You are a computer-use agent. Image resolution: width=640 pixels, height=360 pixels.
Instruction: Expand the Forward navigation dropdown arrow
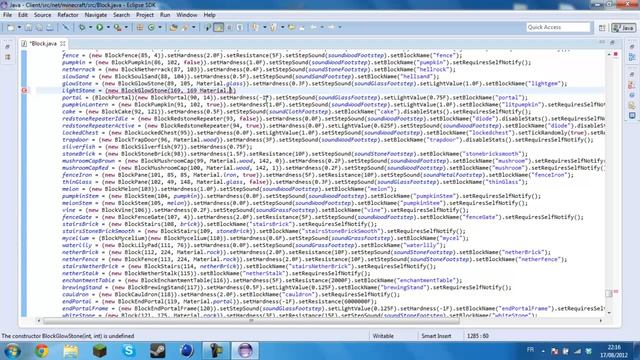point(340,27)
